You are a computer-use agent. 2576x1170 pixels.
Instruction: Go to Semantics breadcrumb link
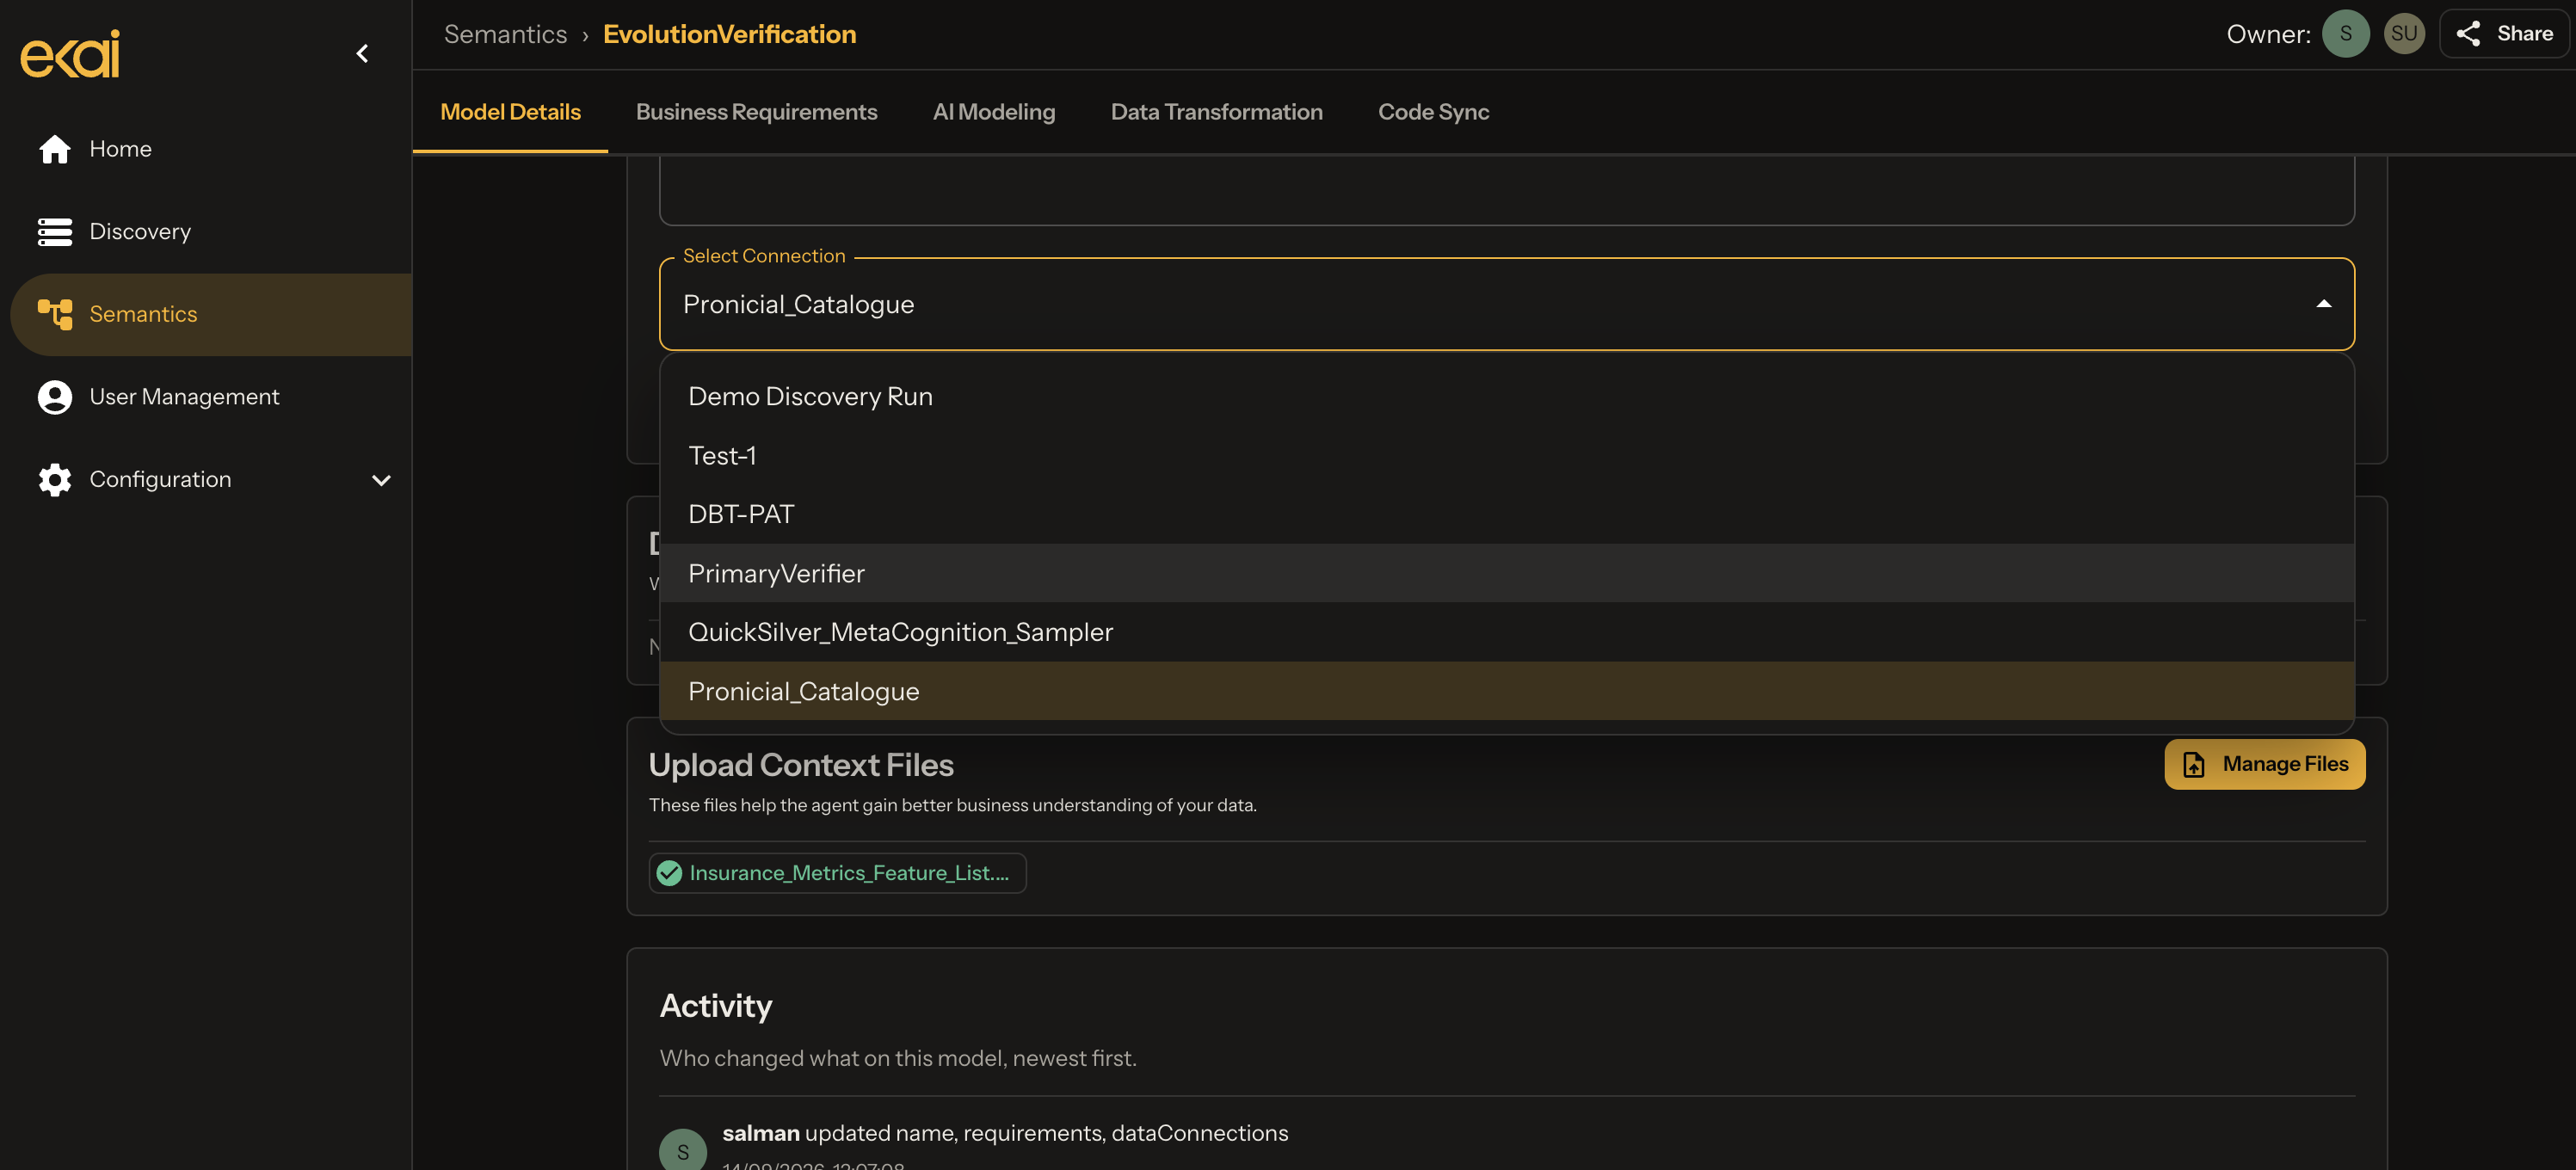[x=505, y=34]
